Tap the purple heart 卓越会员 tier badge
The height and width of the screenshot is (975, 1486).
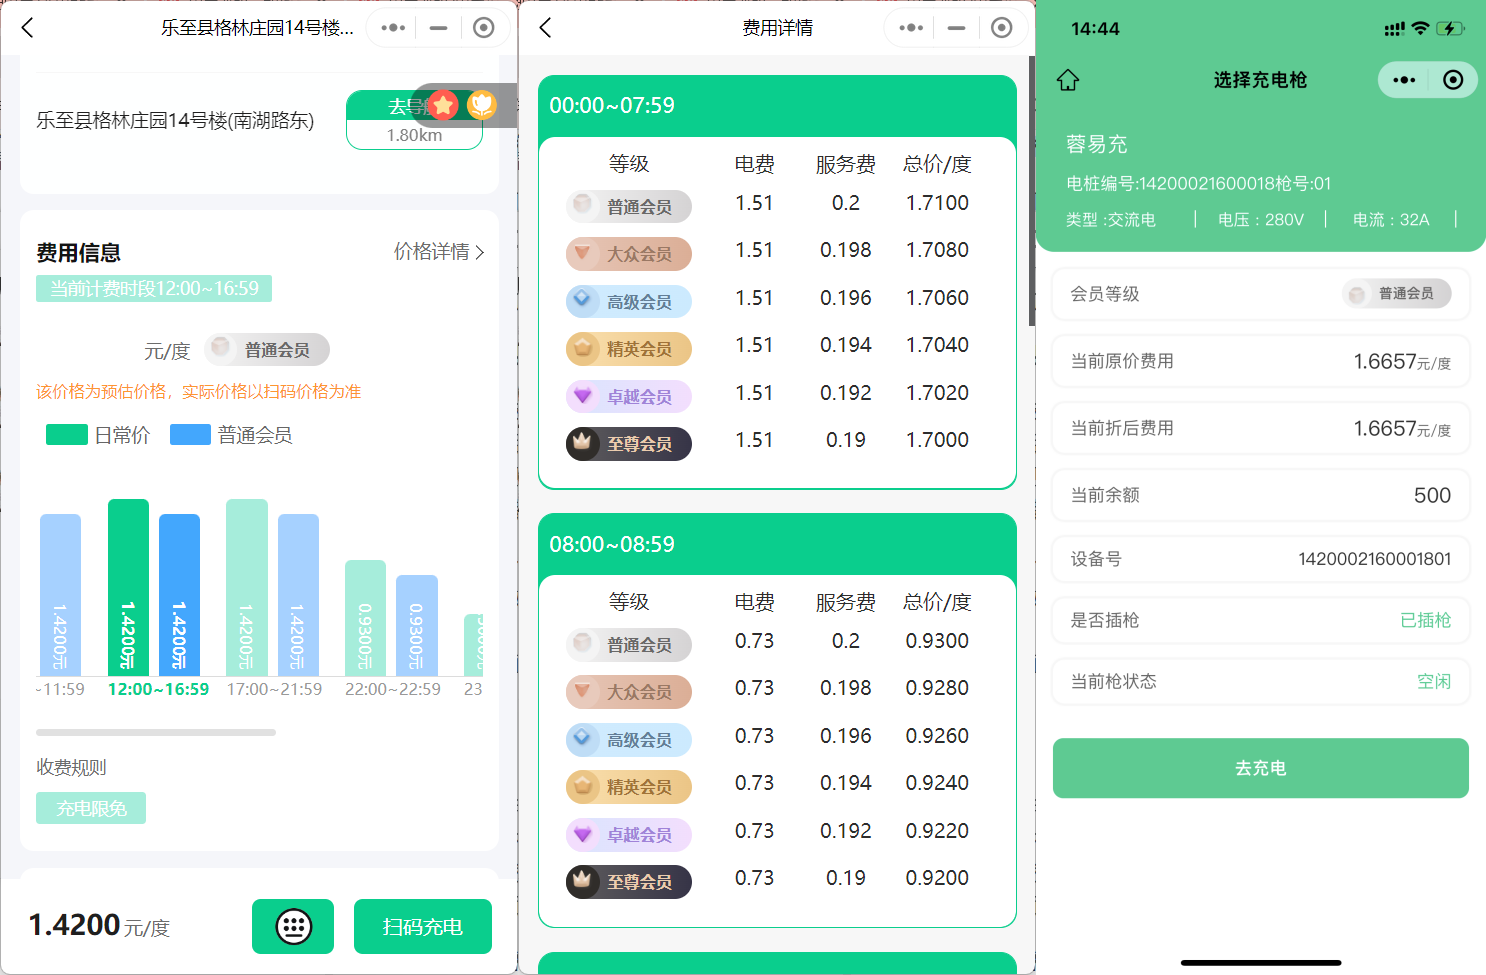point(628,396)
